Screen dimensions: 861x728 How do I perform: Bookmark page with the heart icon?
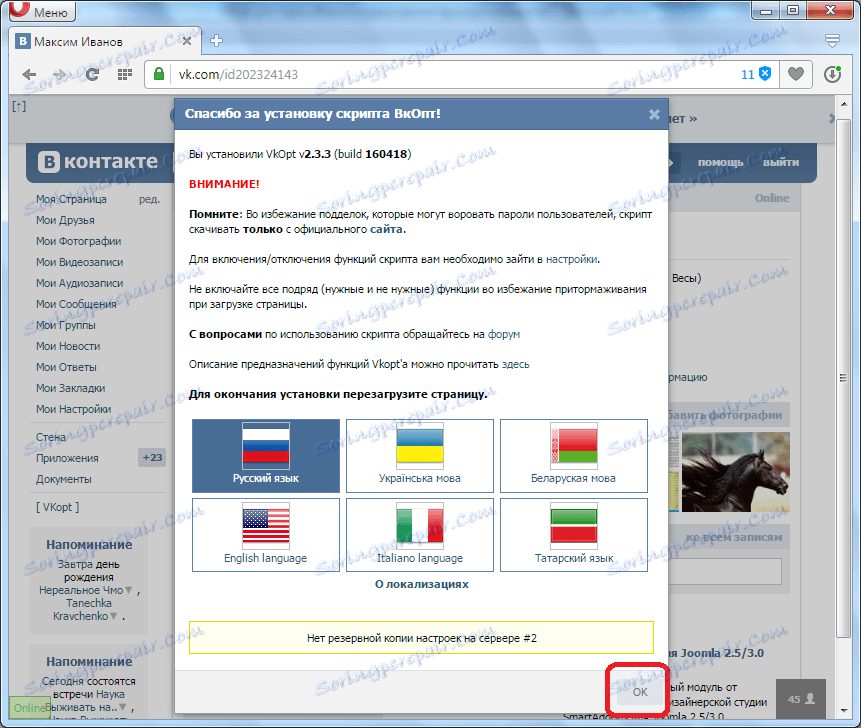click(x=796, y=74)
